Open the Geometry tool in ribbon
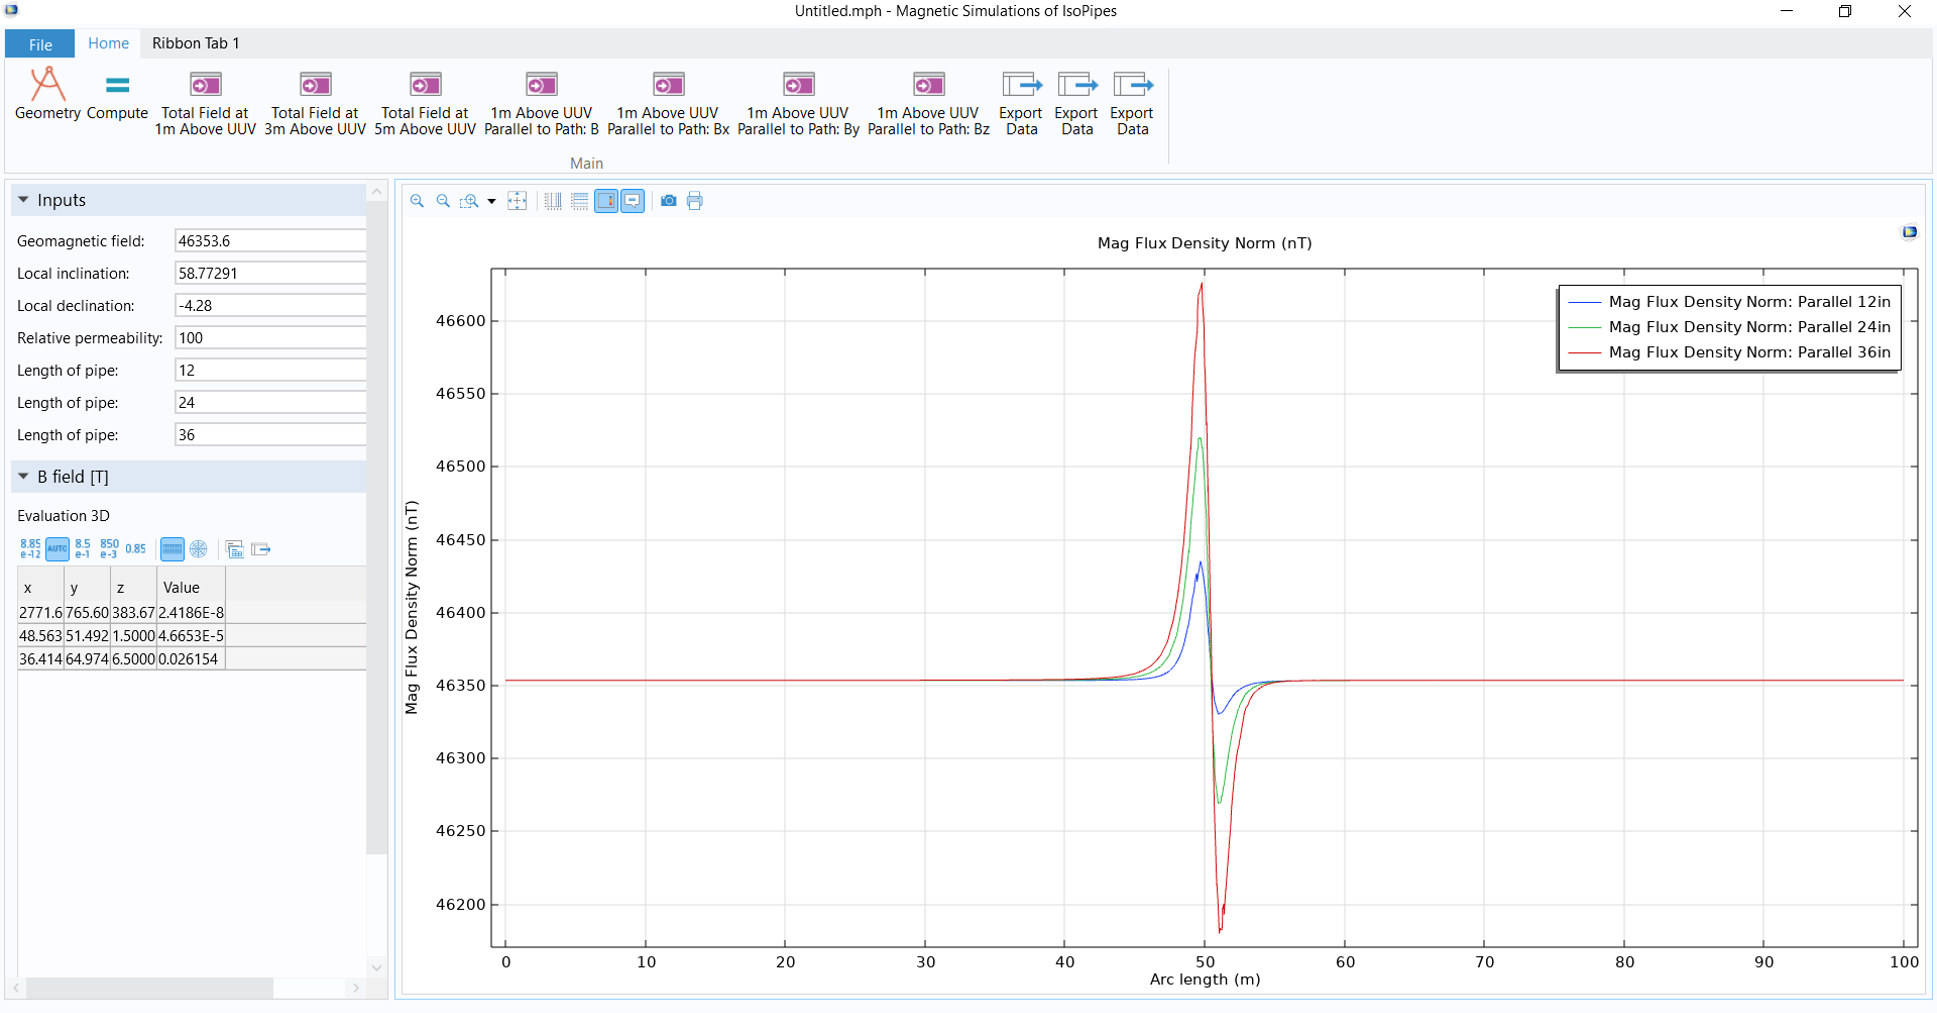 (47, 97)
